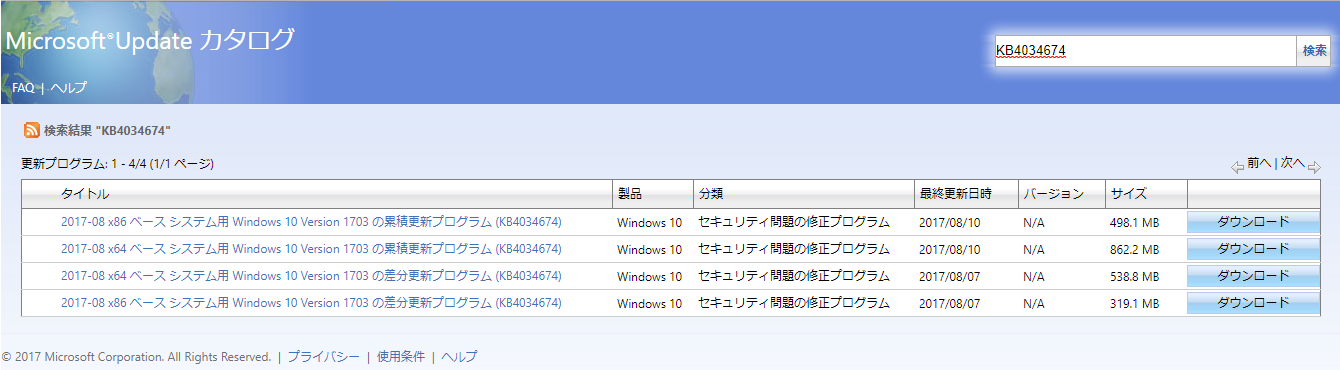Open the プライバシー link in the footer
Screen dimensions: 1340x370
click(x=323, y=357)
